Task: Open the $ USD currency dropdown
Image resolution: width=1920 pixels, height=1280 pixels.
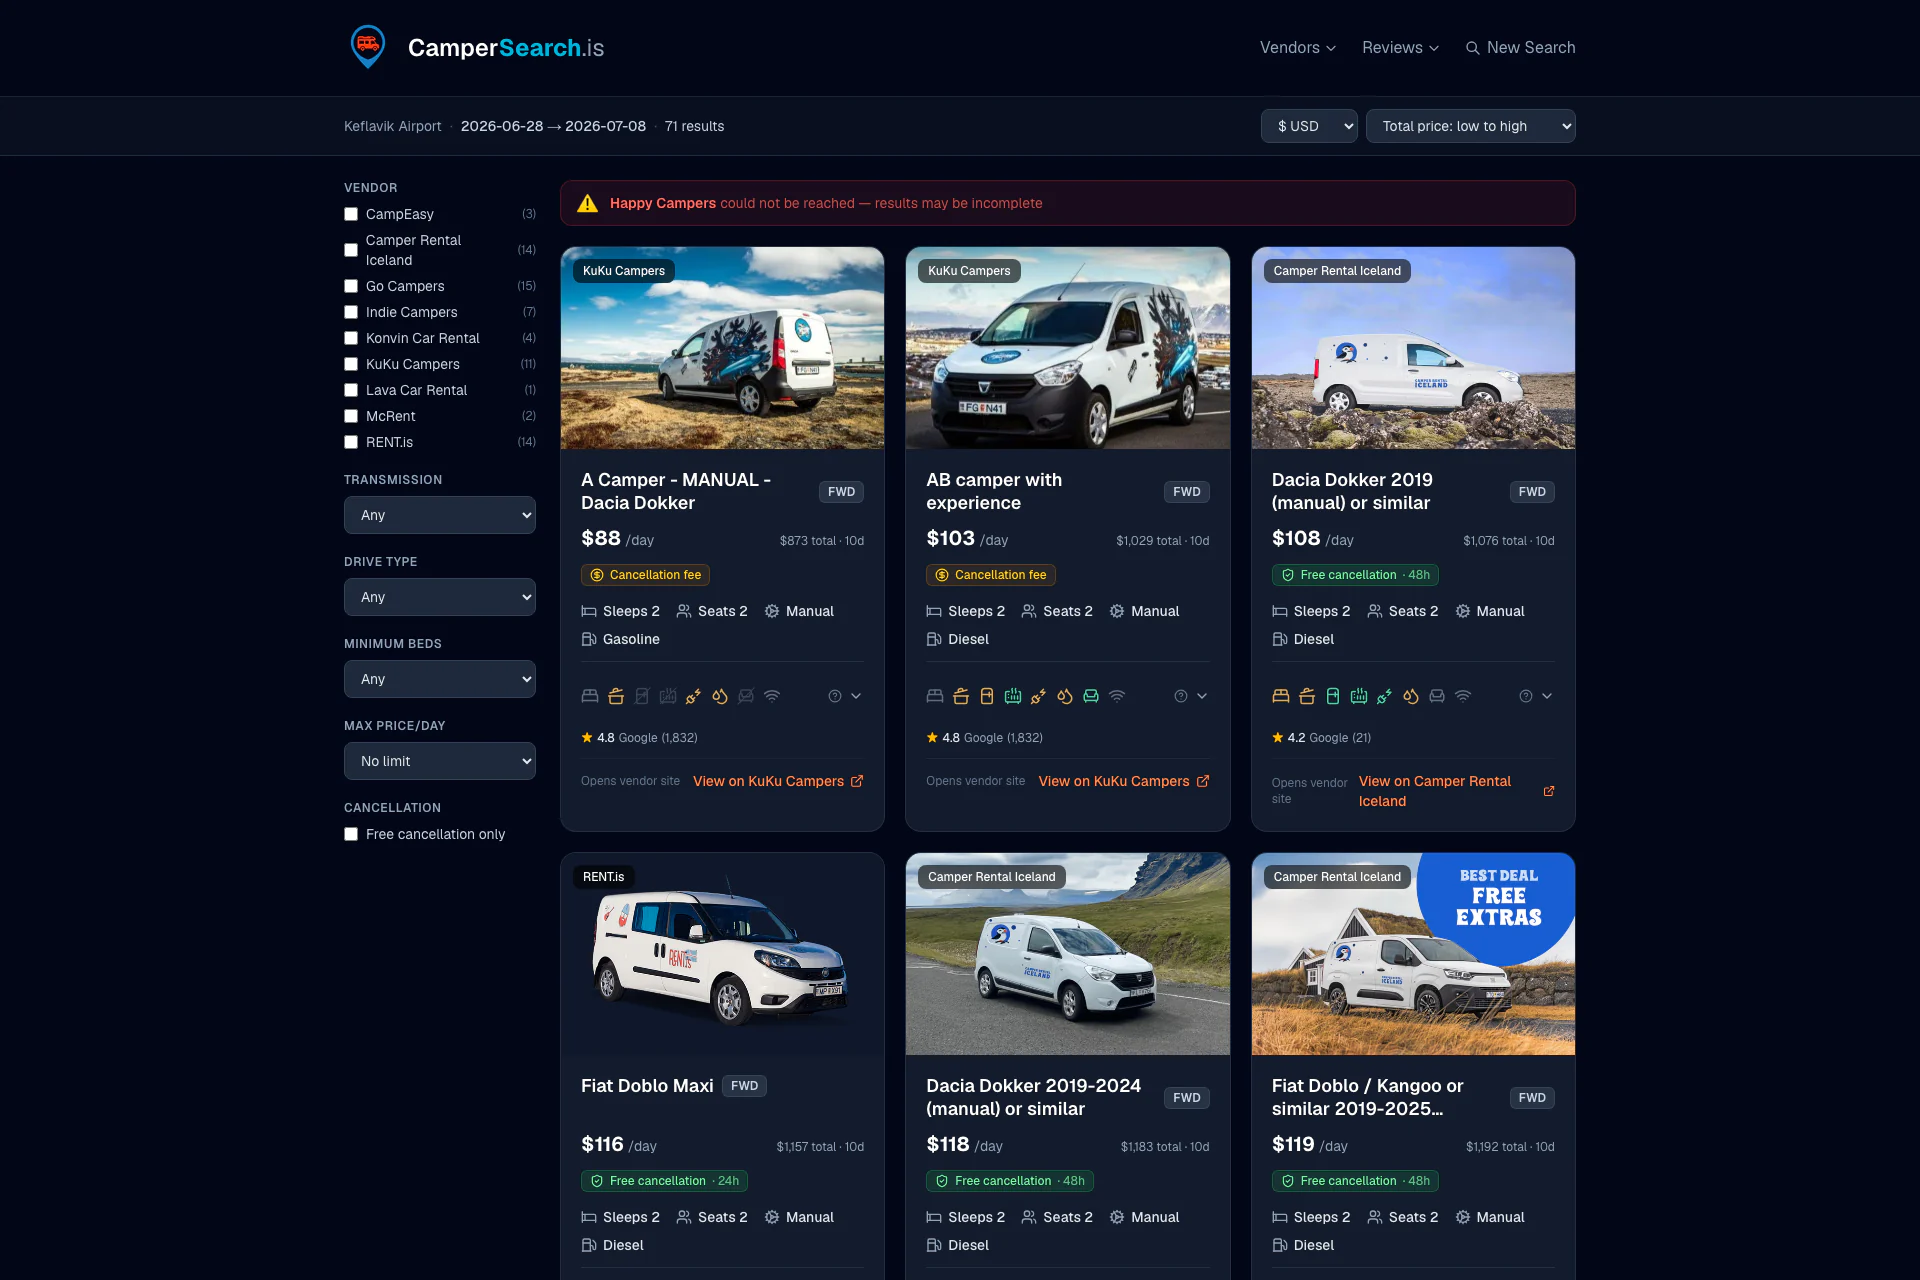Action: tap(1308, 126)
